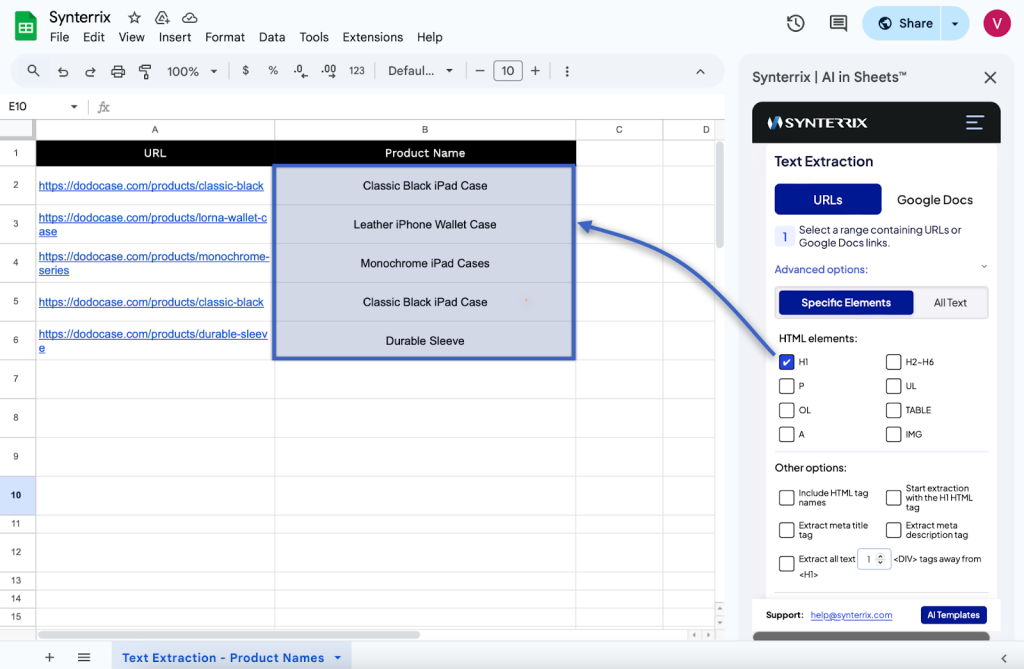
Task: Enable the UL element checkbox
Action: click(893, 386)
